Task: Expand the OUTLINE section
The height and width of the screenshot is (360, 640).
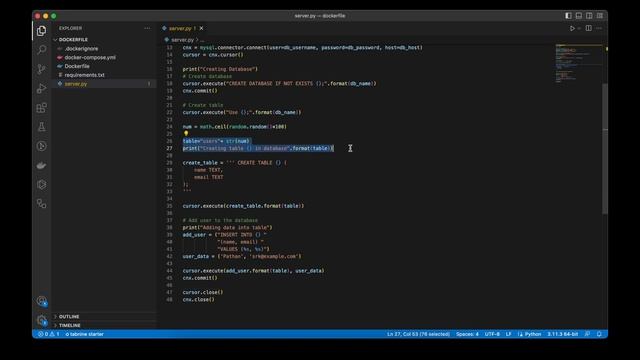Action: (69, 317)
